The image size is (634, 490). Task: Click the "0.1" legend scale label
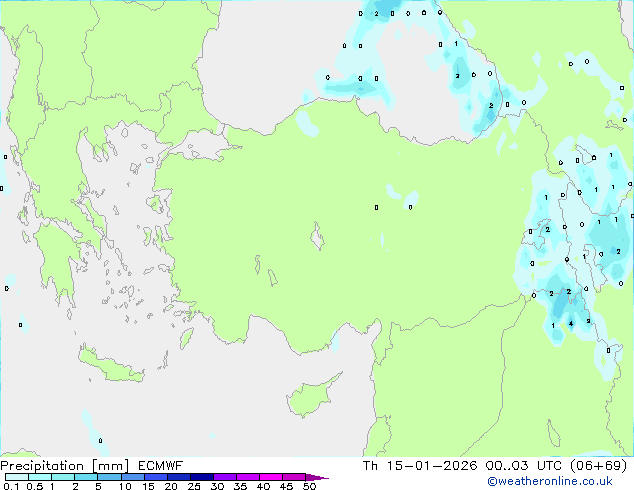(x=11, y=486)
